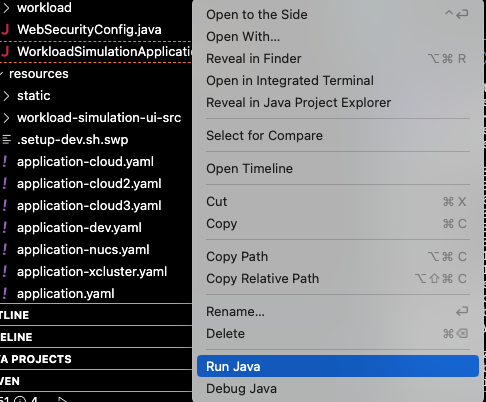The height and width of the screenshot is (402, 486).
Task: Expand the workload folder chevron
Action: point(6,8)
